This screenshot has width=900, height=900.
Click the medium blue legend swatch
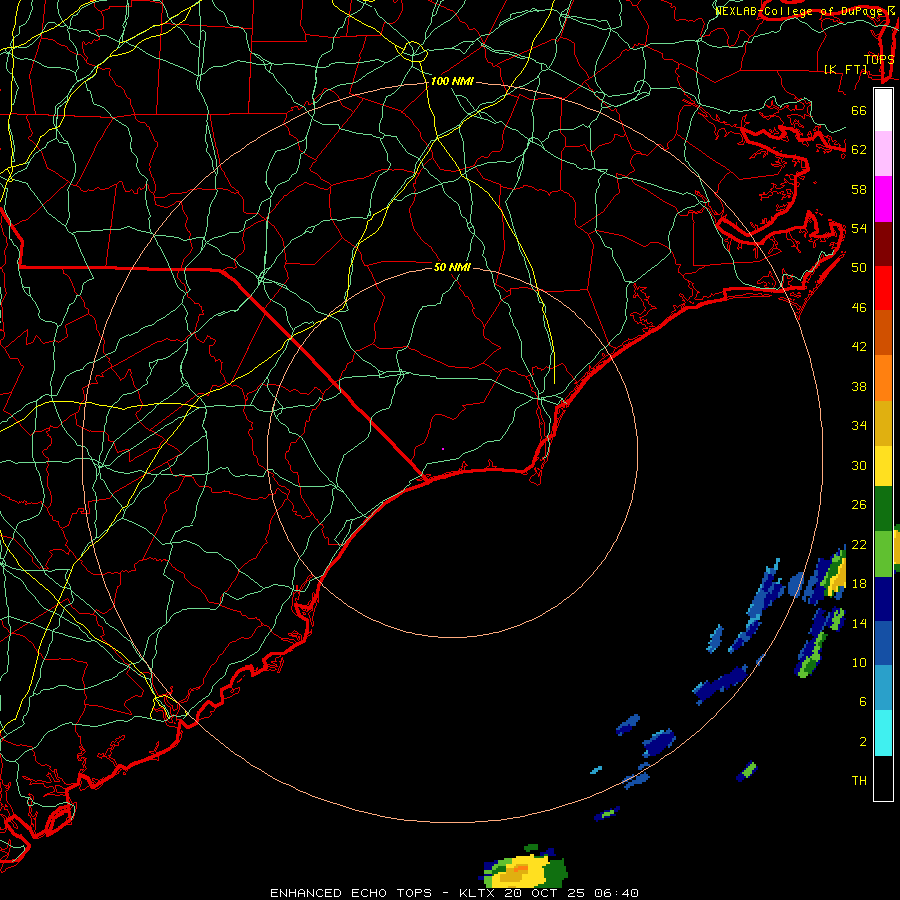(883, 643)
